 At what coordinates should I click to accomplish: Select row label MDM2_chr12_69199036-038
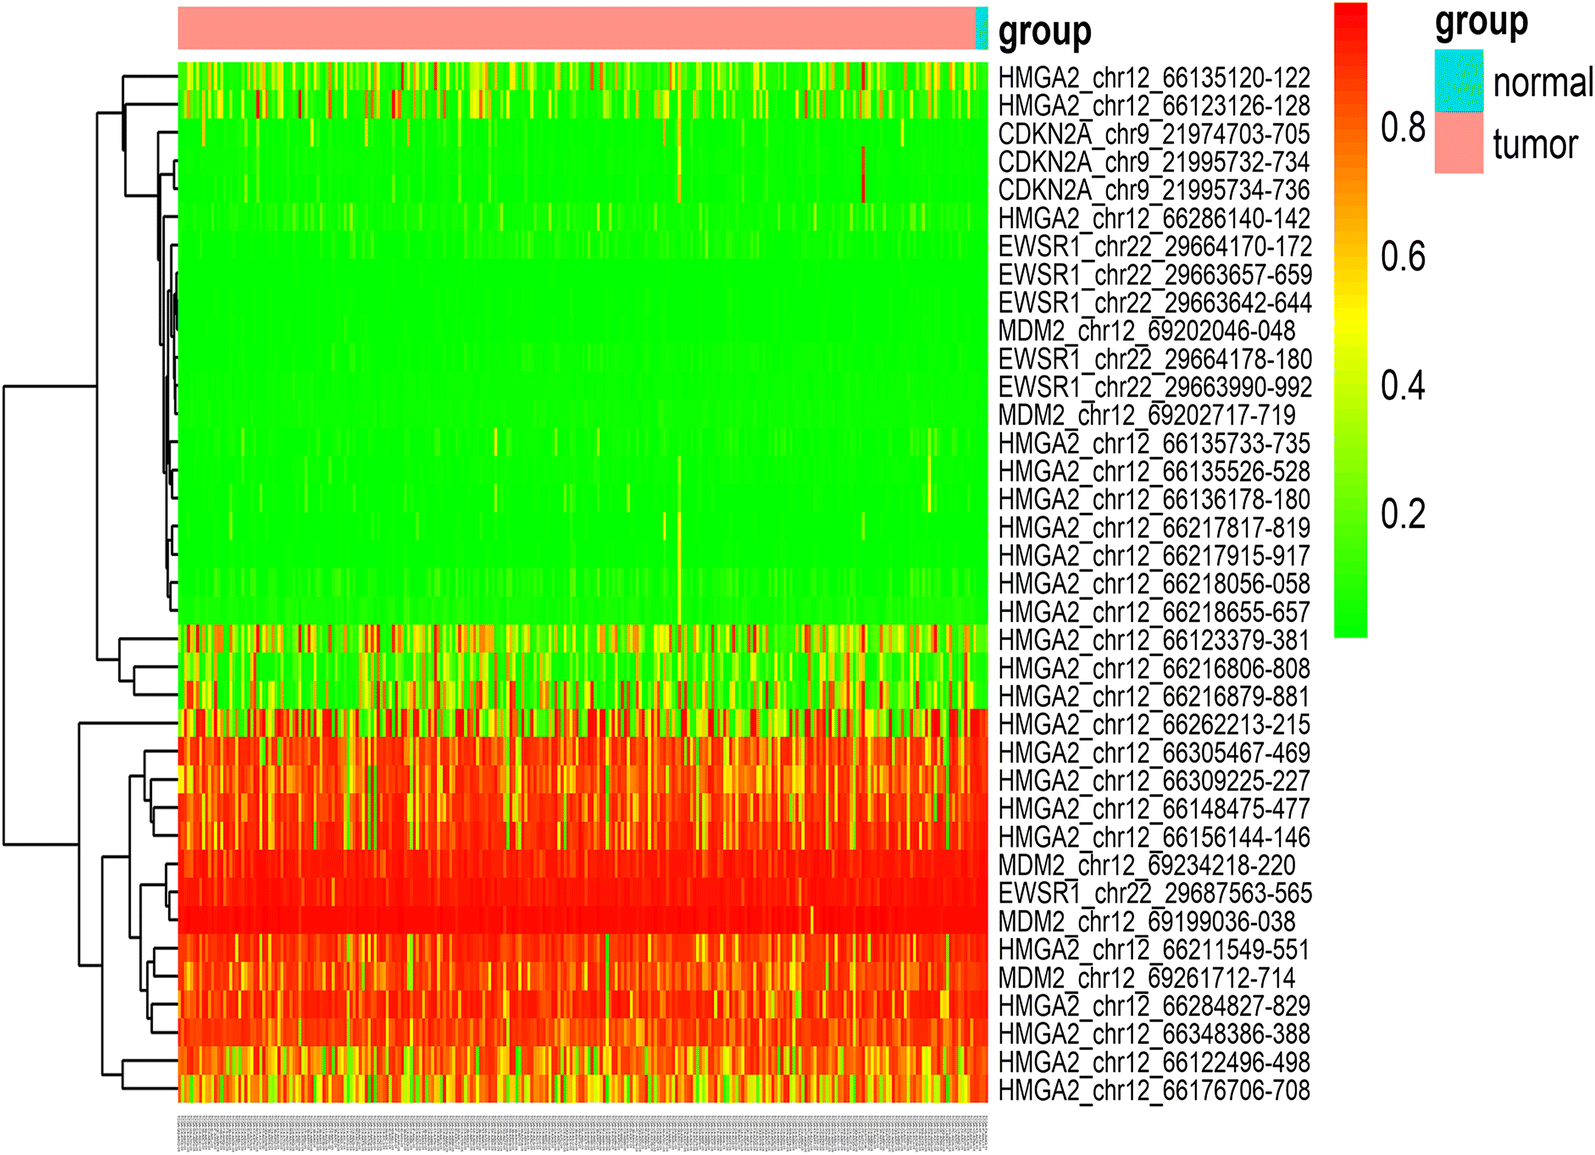1147,921
